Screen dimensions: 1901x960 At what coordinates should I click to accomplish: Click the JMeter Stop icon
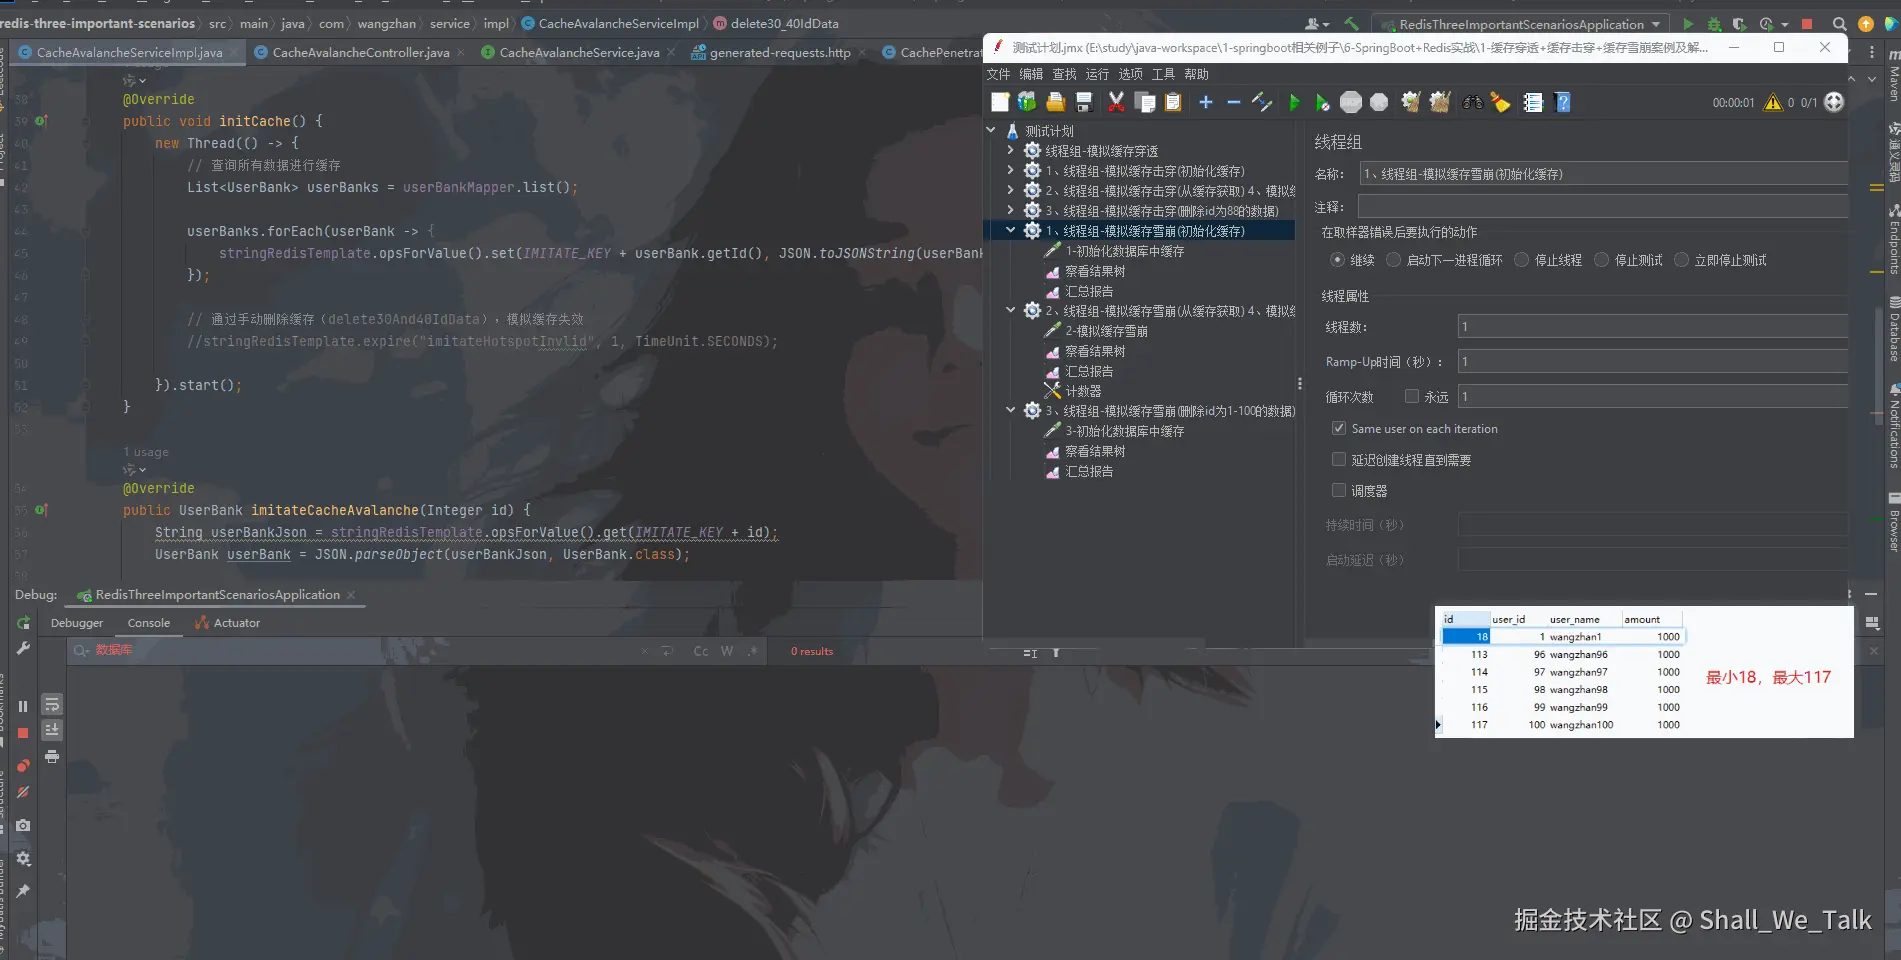point(1351,102)
